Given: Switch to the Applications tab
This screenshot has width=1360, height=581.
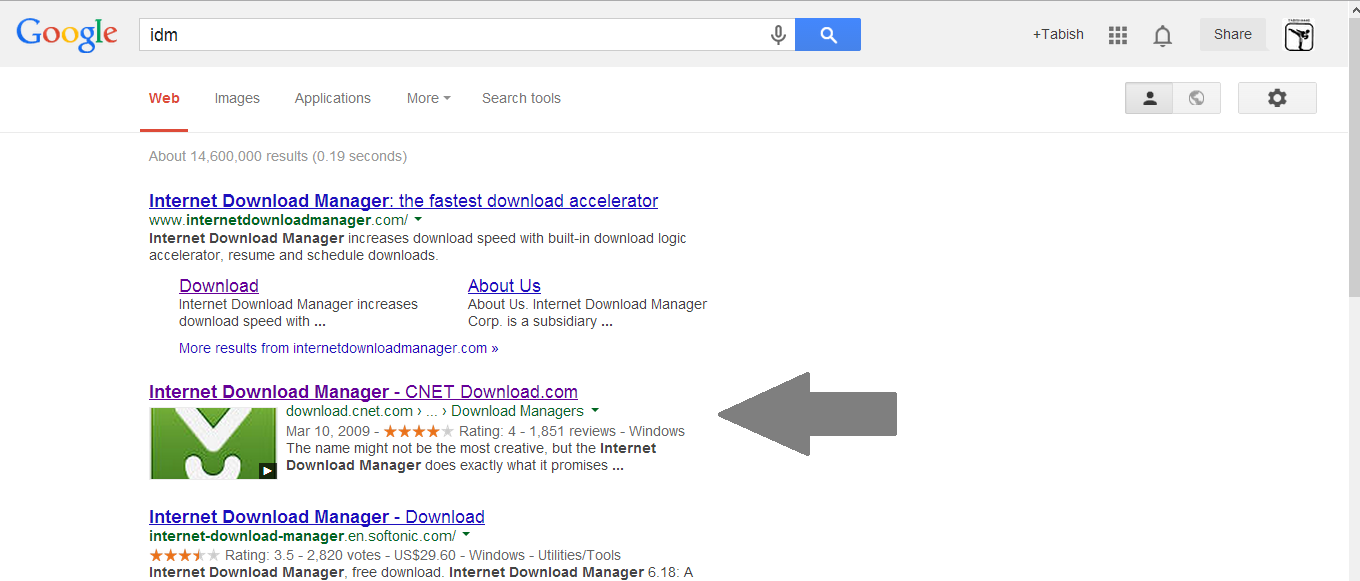Looking at the screenshot, I should point(332,98).
